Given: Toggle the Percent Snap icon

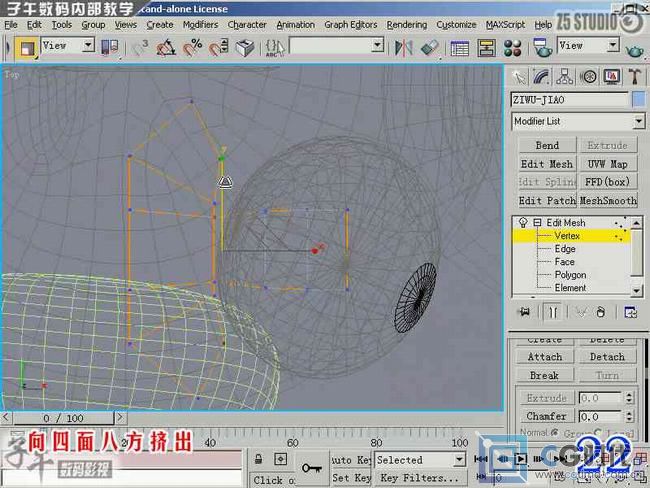Looking at the screenshot, I should pos(192,48).
